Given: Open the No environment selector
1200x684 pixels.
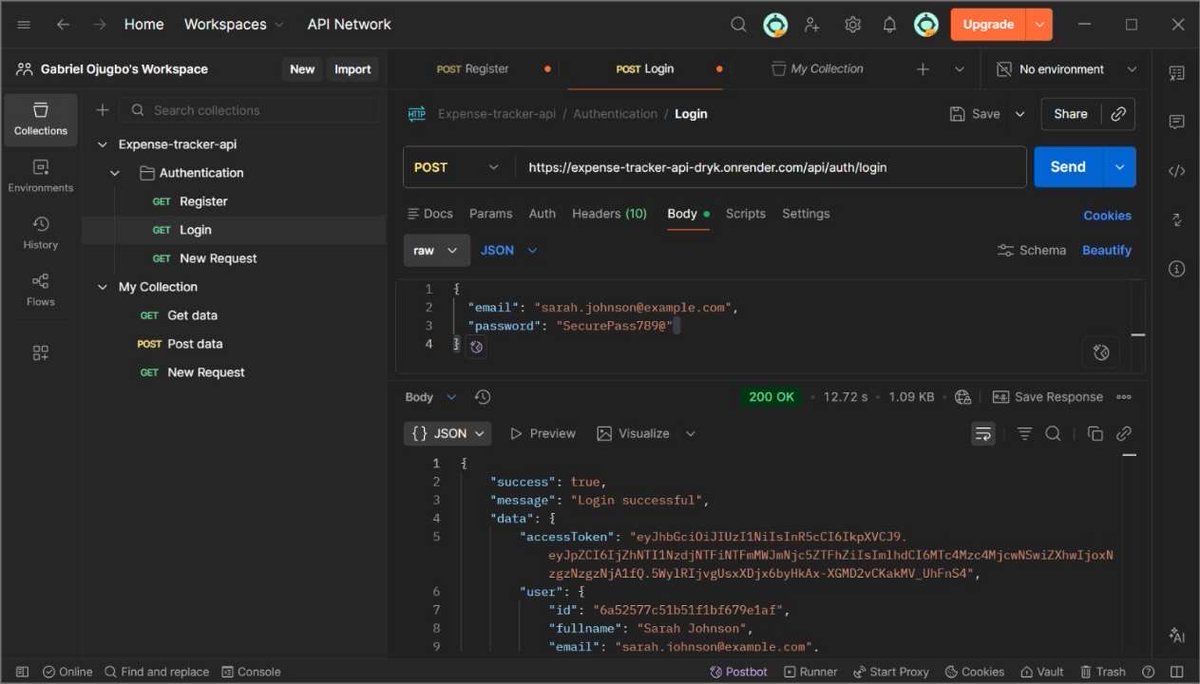Looking at the screenshot, I should (x=1068, y=69).
